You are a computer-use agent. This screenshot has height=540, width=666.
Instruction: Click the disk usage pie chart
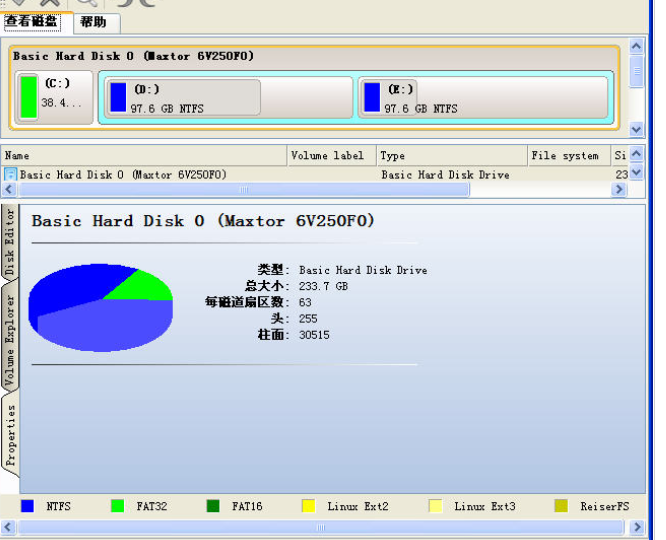pos(101,308)
